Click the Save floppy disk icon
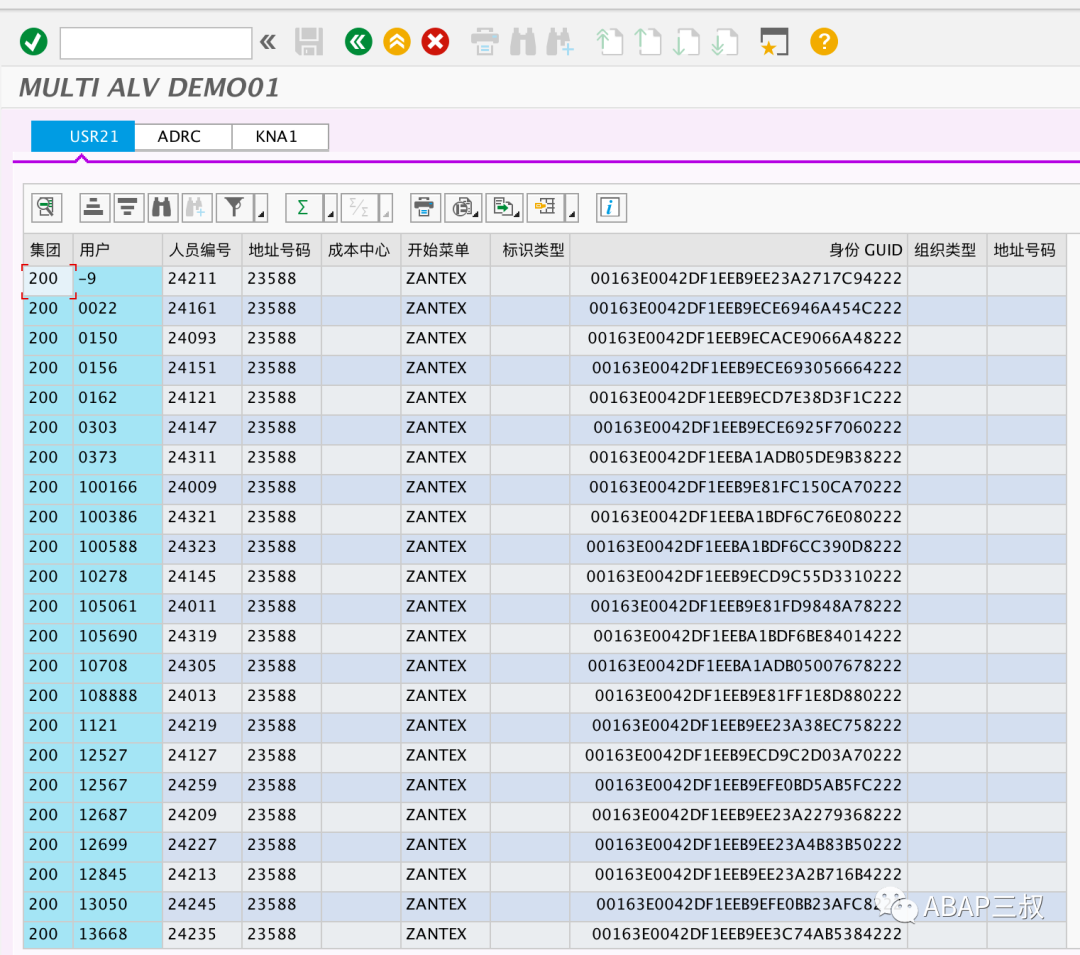Viewport: 1080px width, 955px height. pyautogui.click(x=309, y=42)
